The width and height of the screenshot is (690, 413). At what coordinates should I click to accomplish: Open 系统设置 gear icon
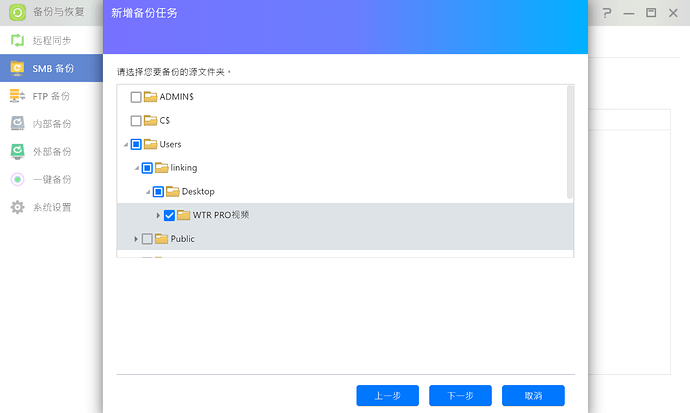pos(17,207)
